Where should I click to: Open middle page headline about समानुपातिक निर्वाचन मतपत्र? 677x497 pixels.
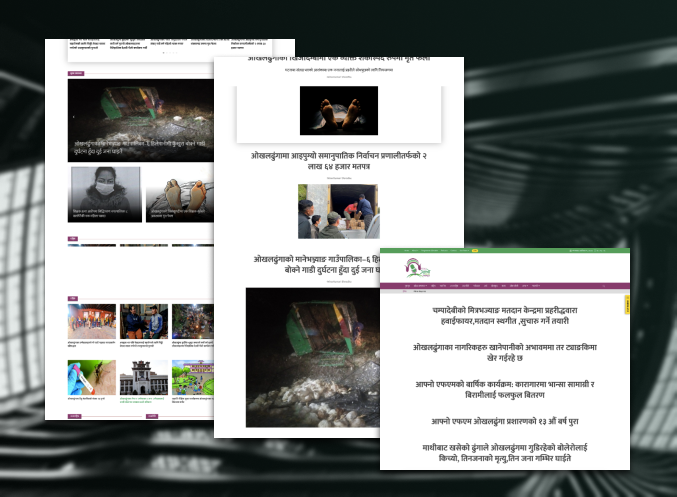pos(338,161)
